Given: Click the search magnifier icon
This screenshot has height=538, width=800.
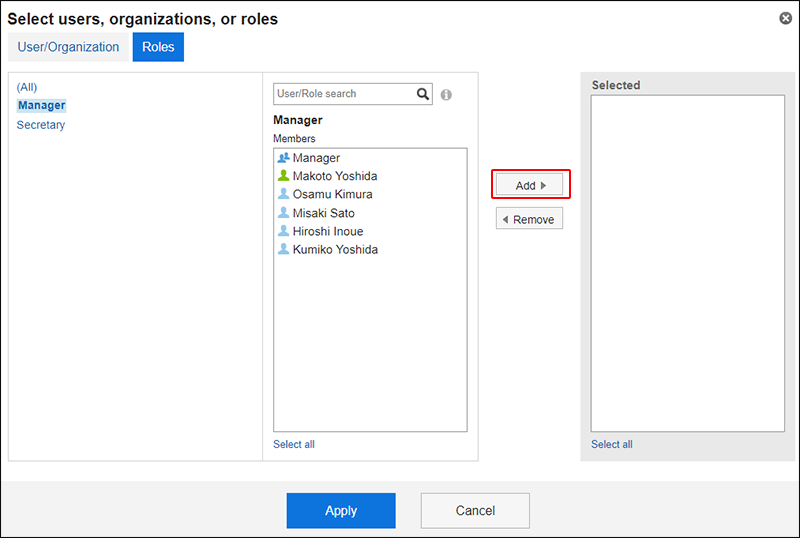Looking at the screenshot, I should click(422, 94).
